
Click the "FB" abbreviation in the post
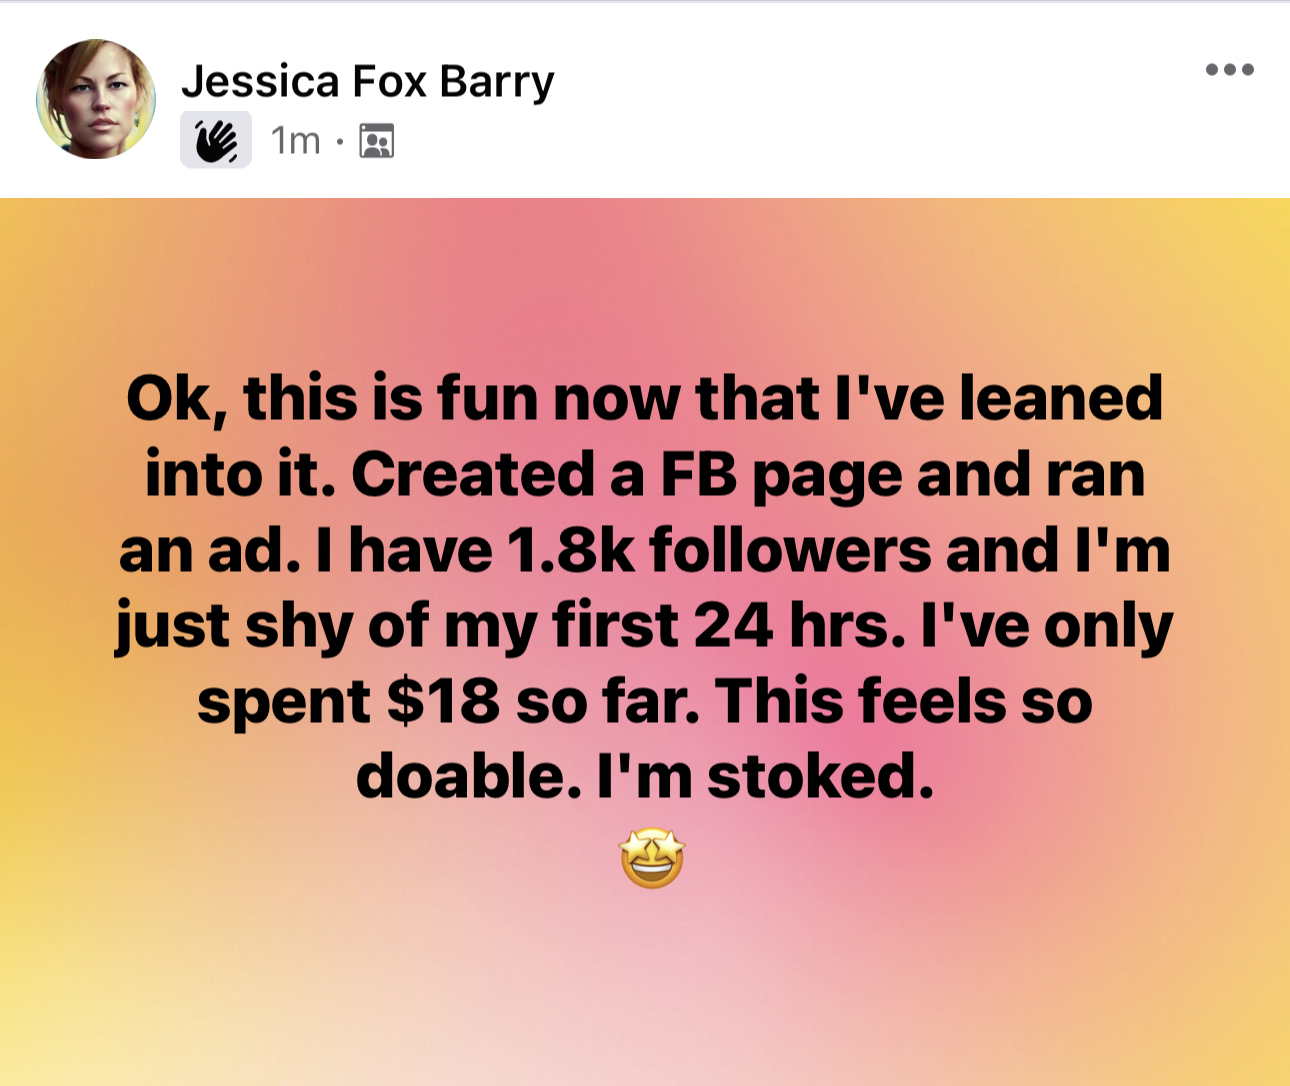[698, 474]
